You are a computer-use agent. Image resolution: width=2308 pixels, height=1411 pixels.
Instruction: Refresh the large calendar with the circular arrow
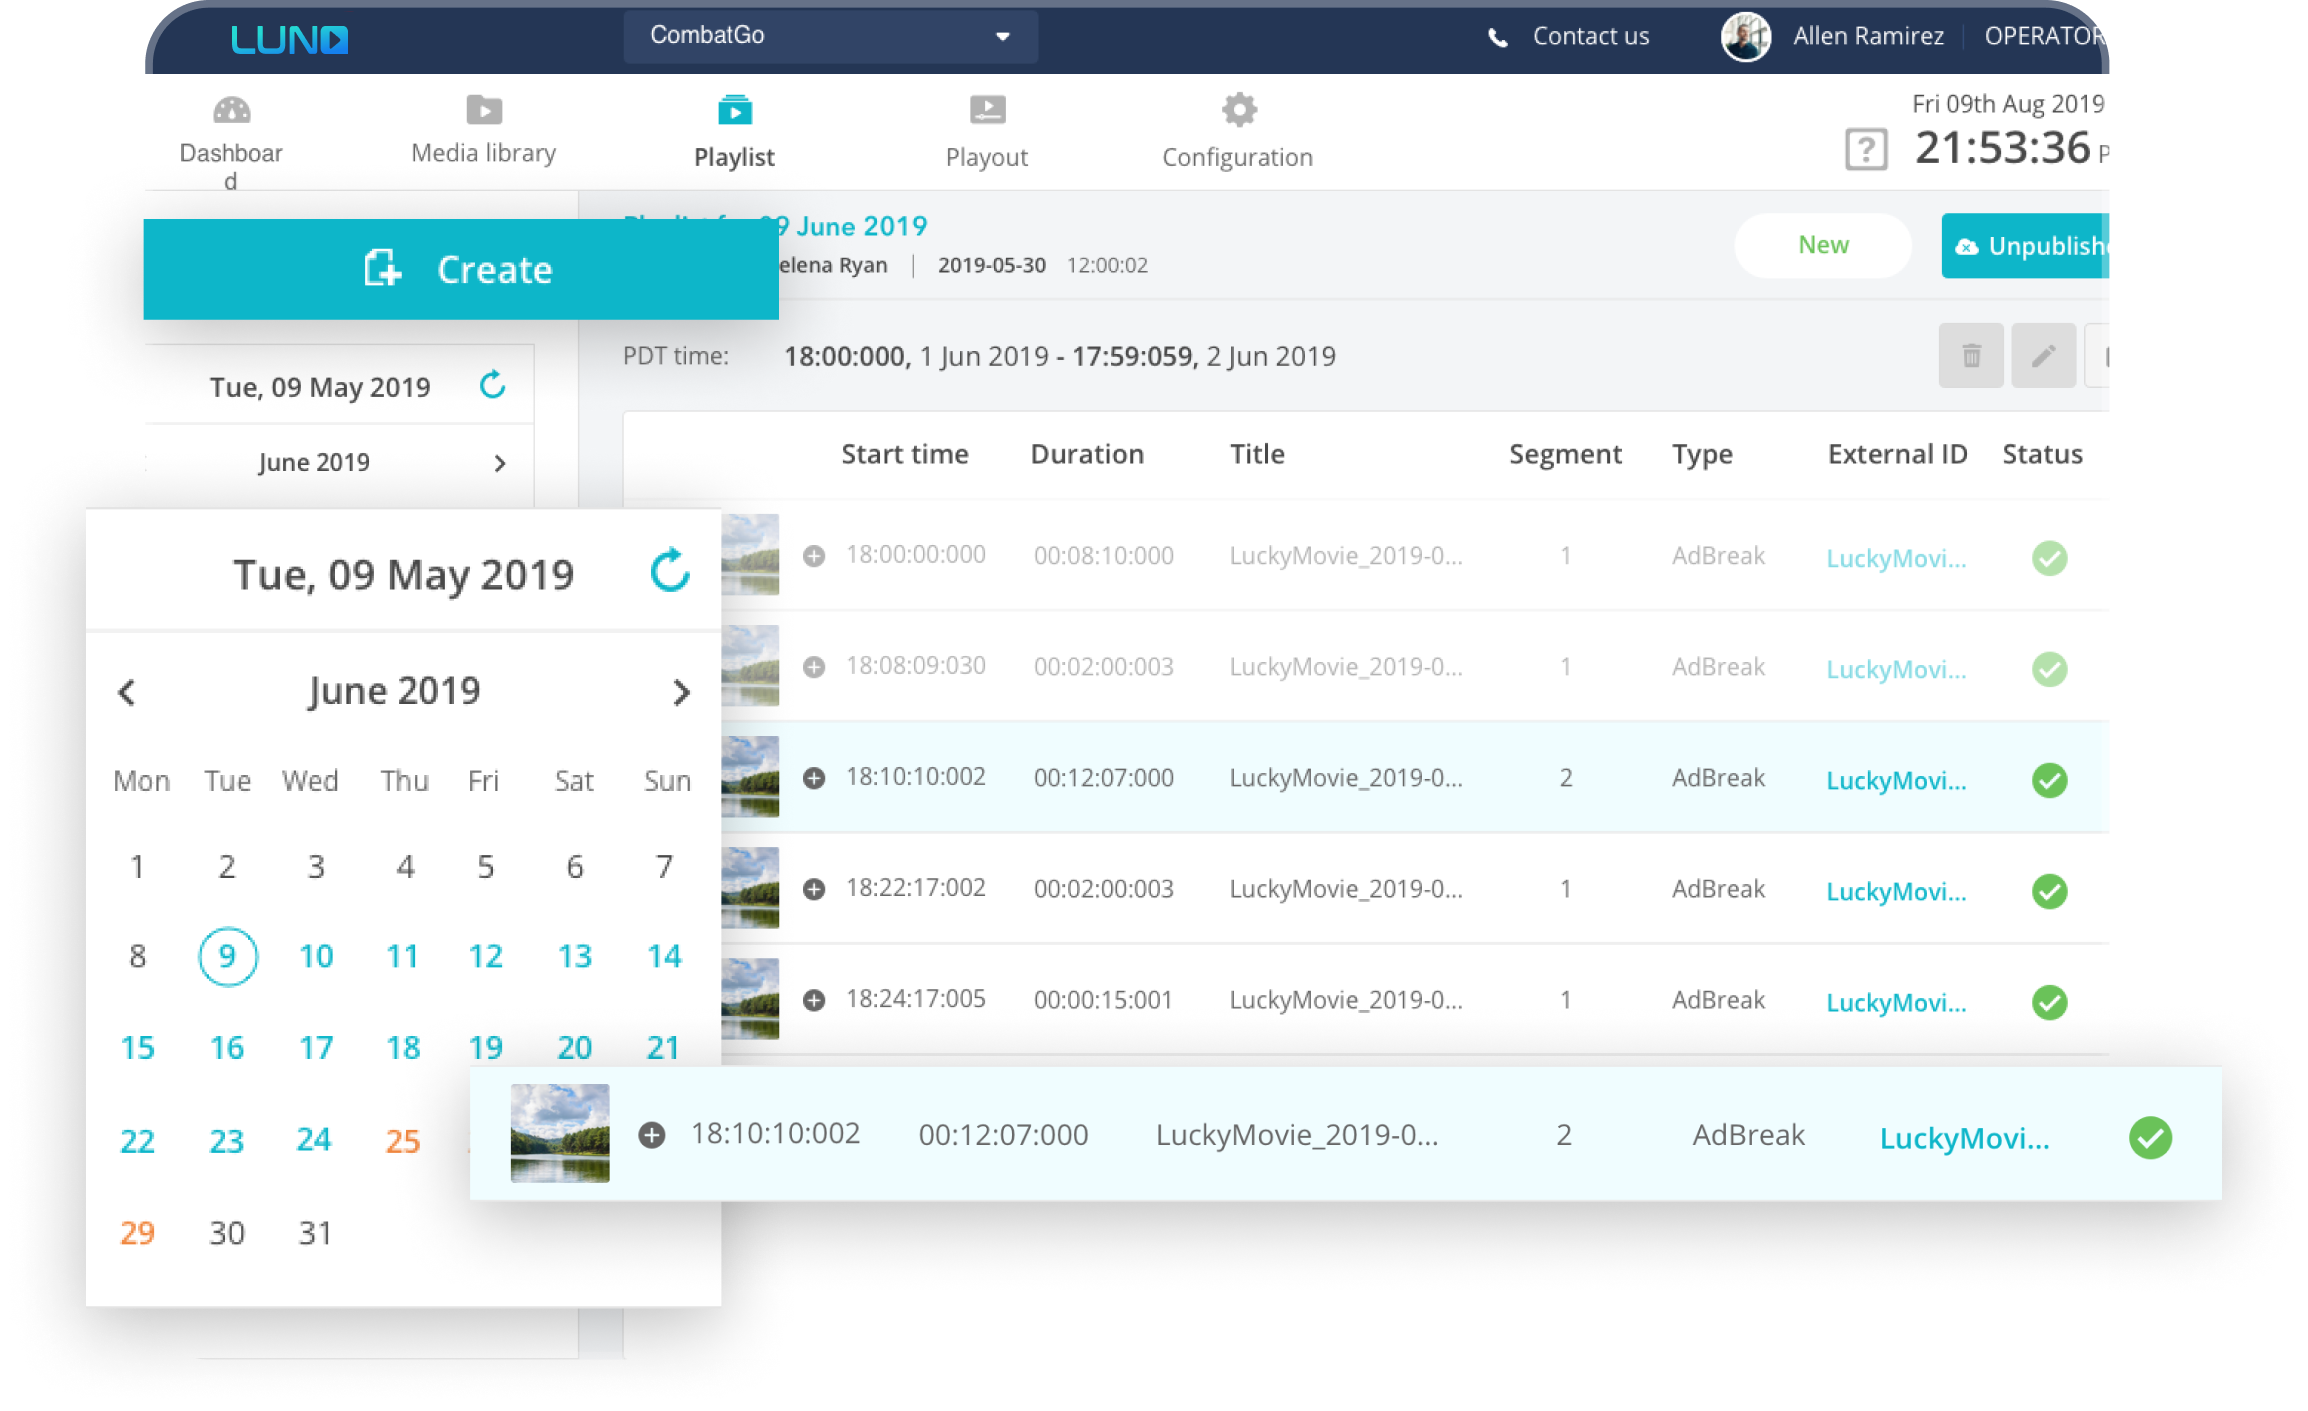tap(670, 571)
